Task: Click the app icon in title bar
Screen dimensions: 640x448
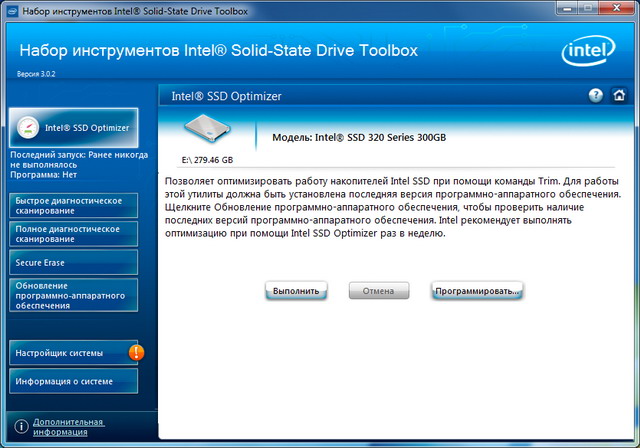Action: (13, 11)
